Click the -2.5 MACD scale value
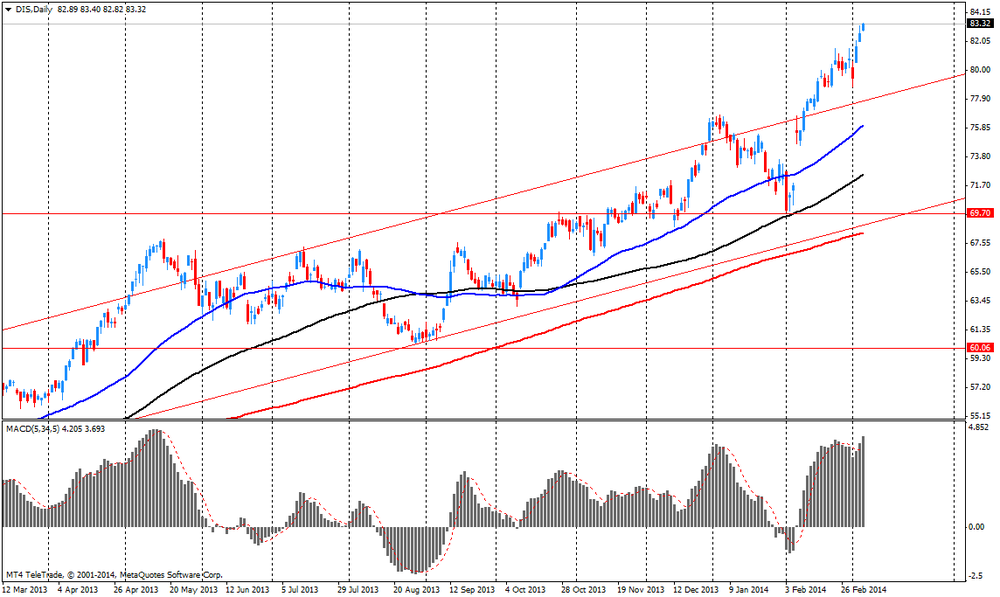The width and height of the screenshot is (1000, 597). 976,576
